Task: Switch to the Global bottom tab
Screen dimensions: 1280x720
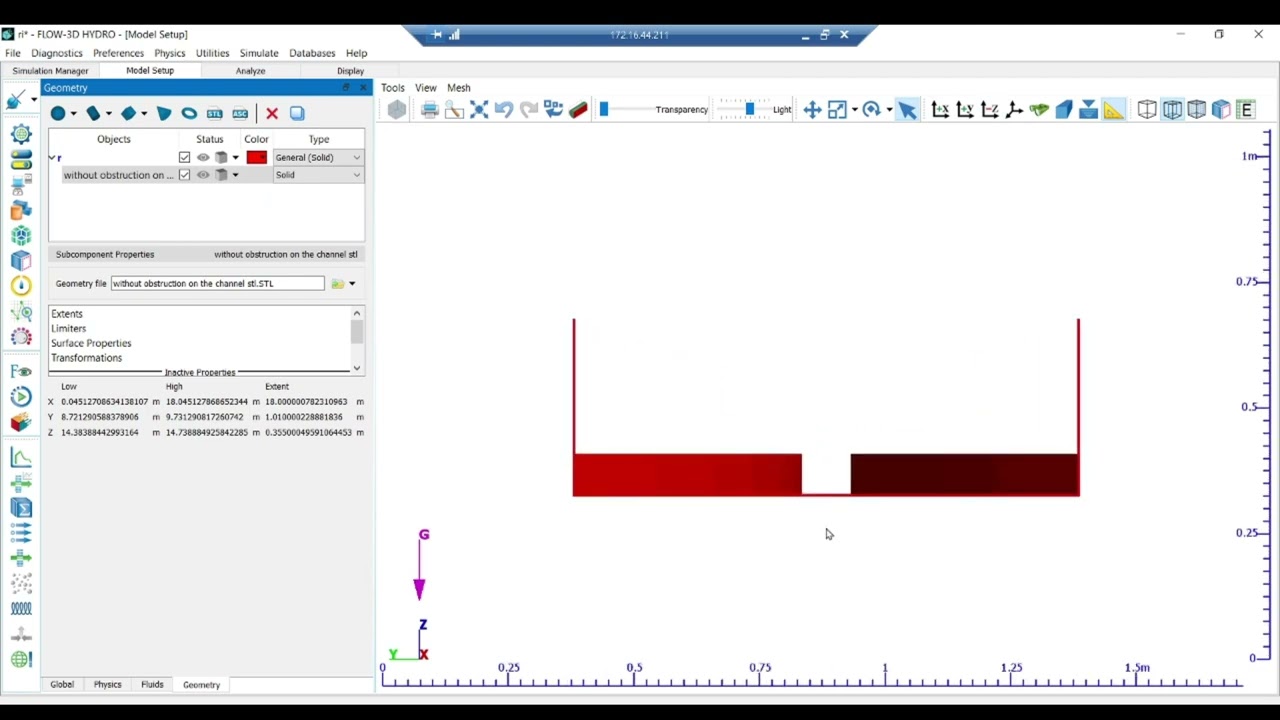Action: 62,685
